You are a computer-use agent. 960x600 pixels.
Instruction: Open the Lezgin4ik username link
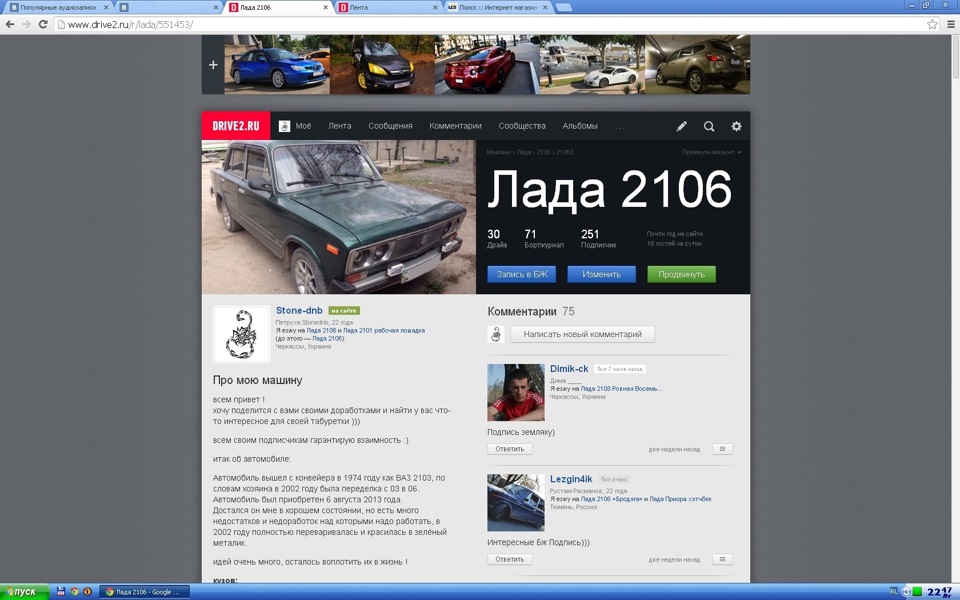click(x=571, y=479)
